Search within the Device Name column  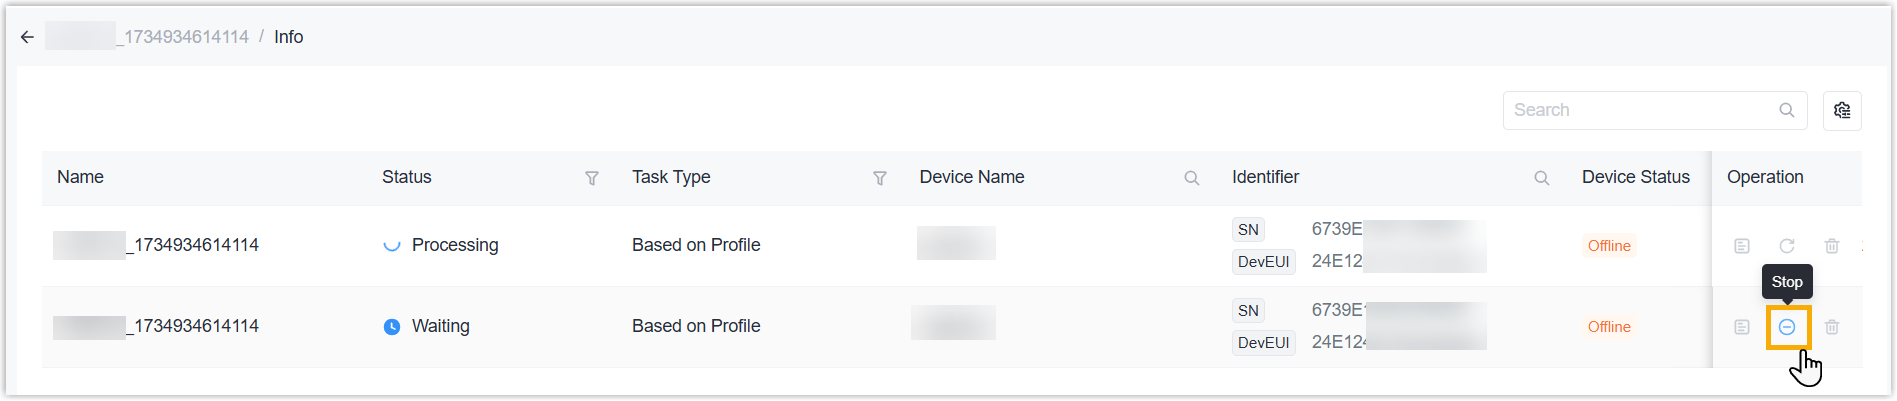click(1192, 178)
